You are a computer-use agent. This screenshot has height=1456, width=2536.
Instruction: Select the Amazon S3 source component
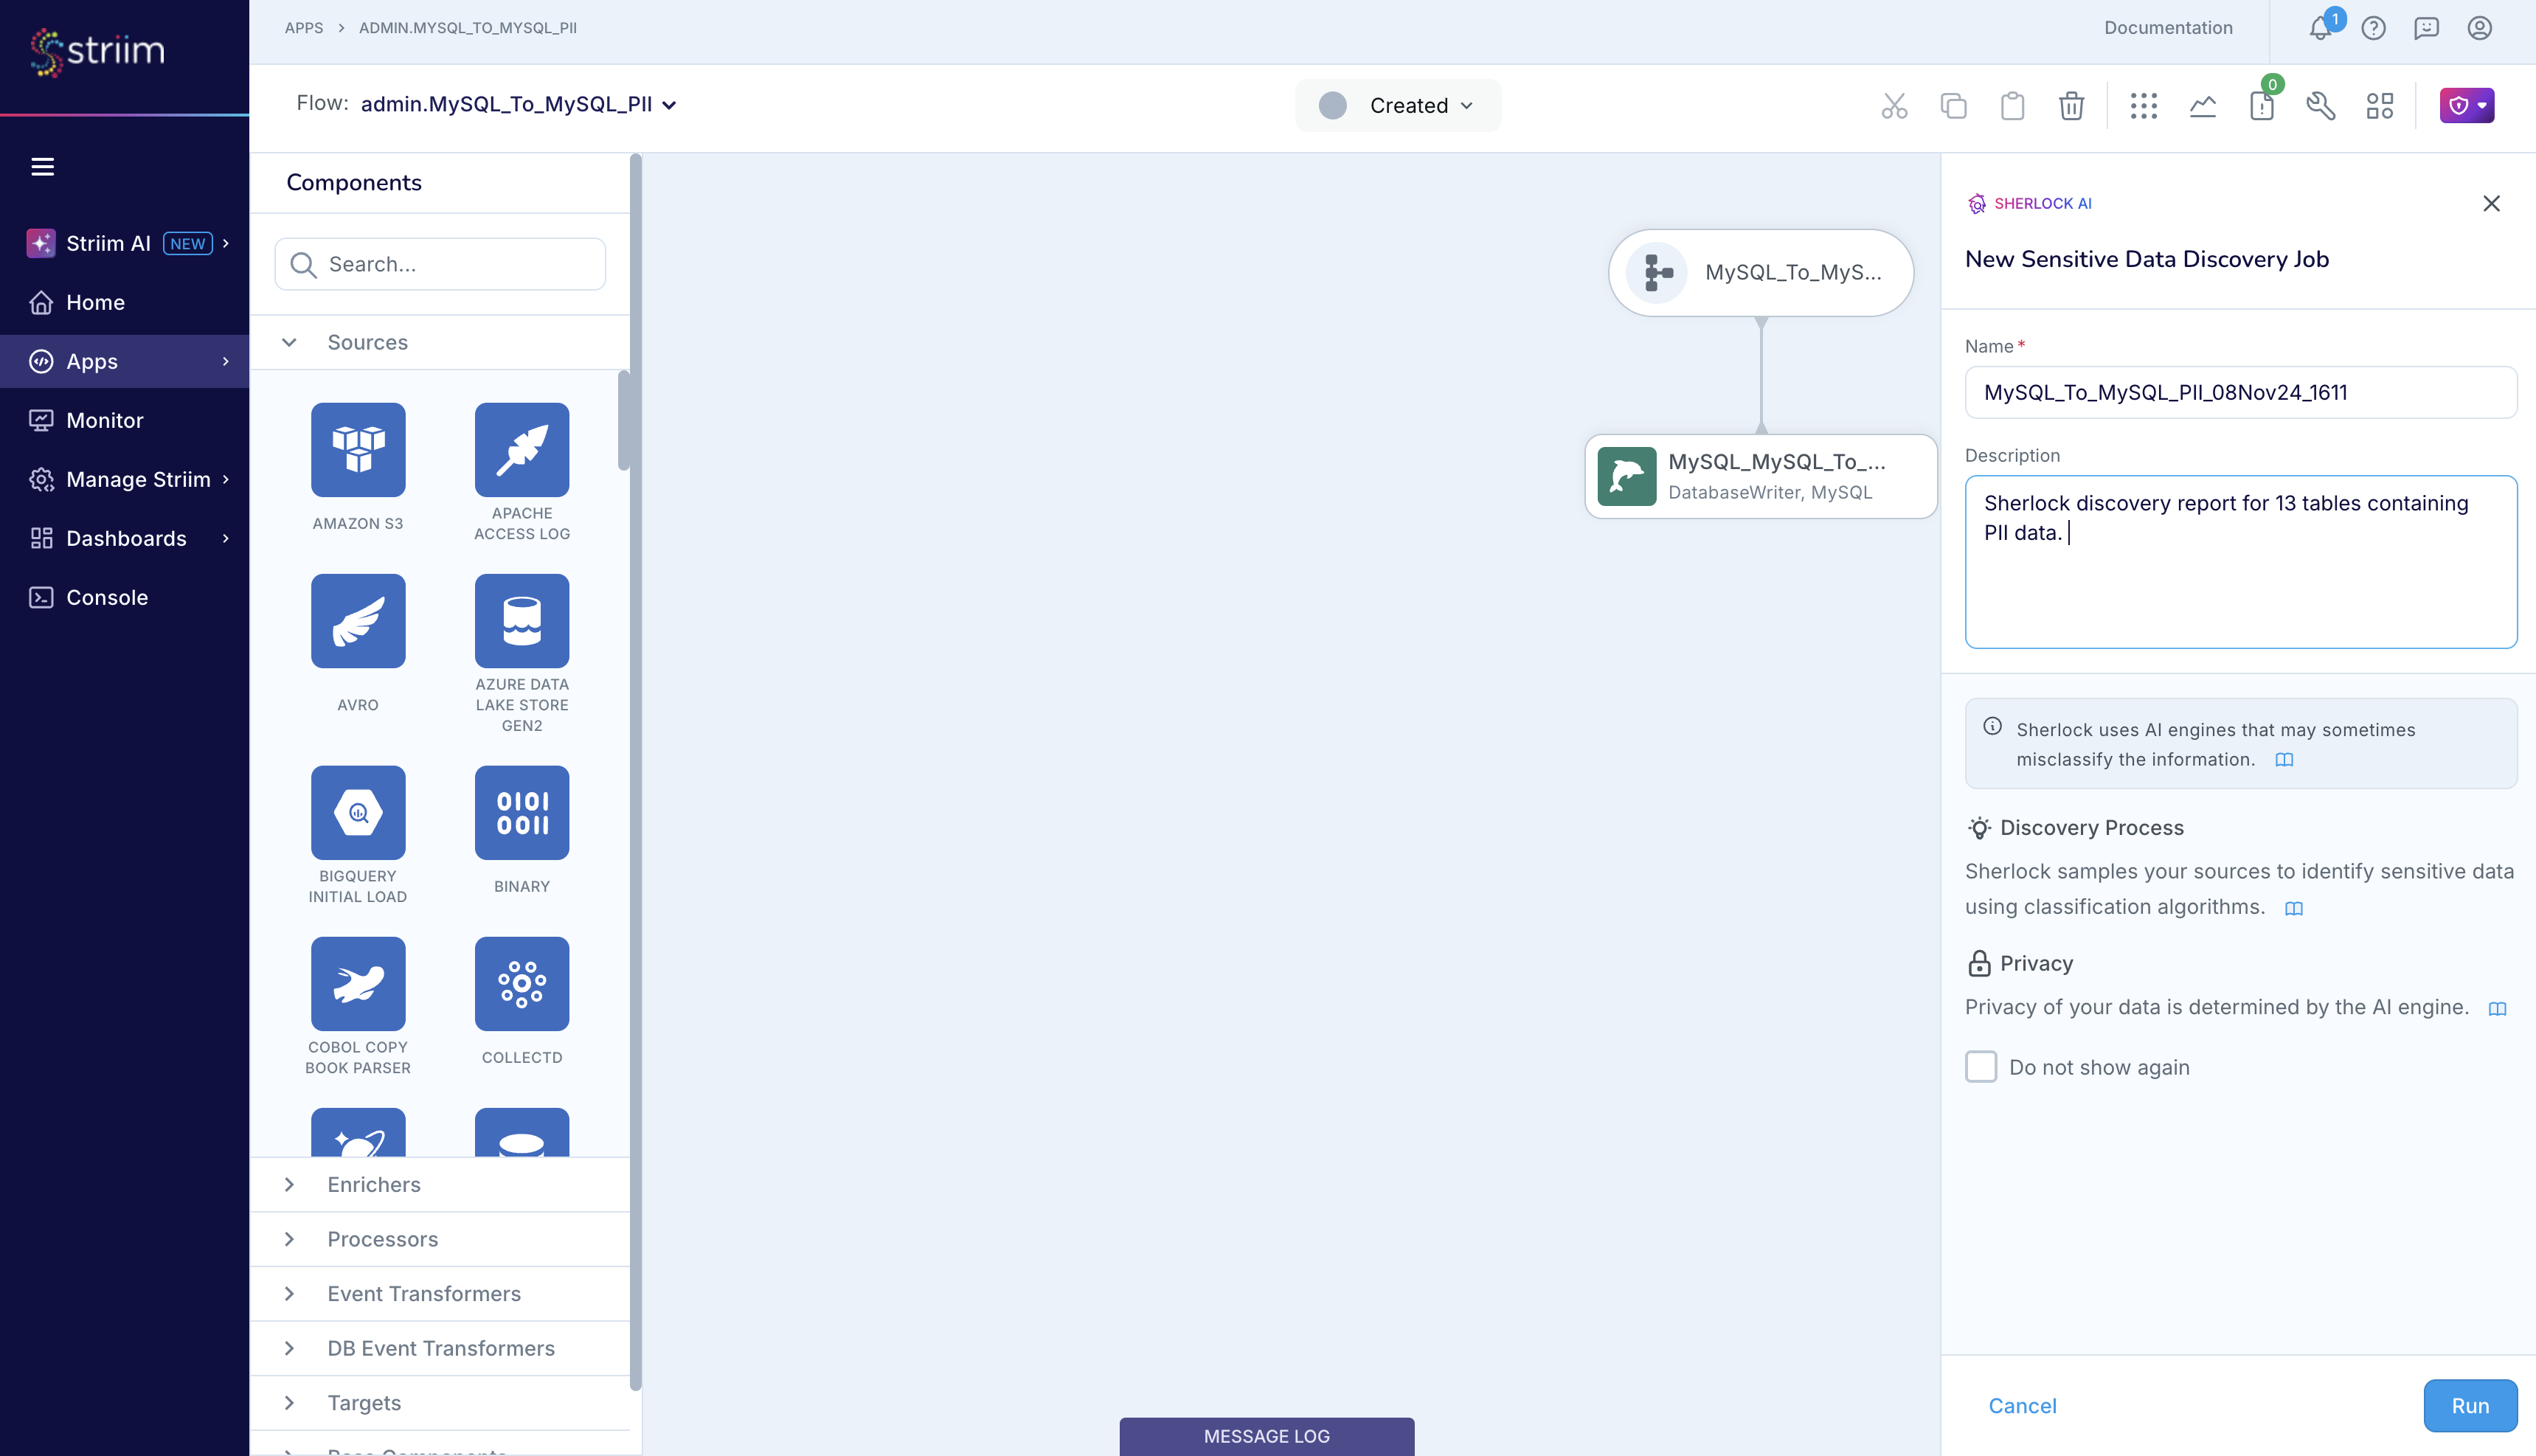coord(358,450)
